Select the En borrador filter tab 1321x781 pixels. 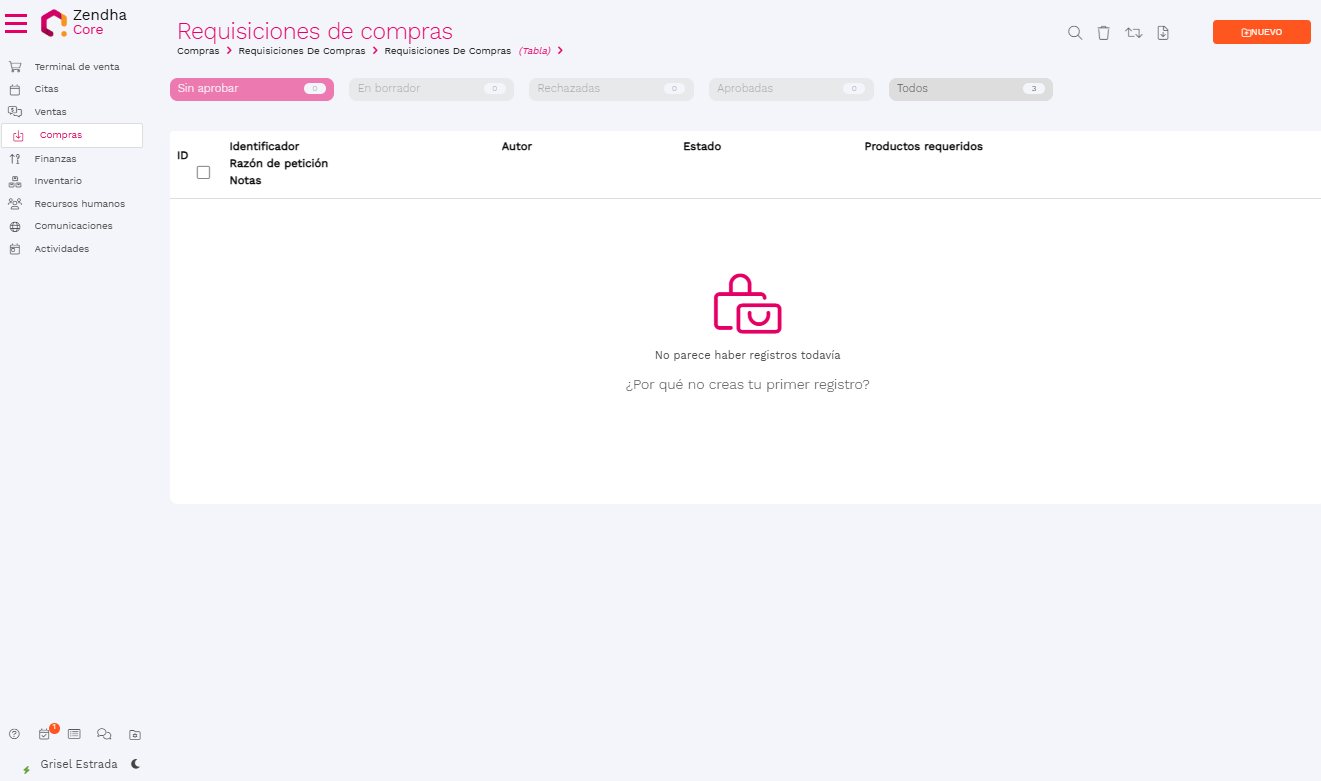tap(430, 89)
